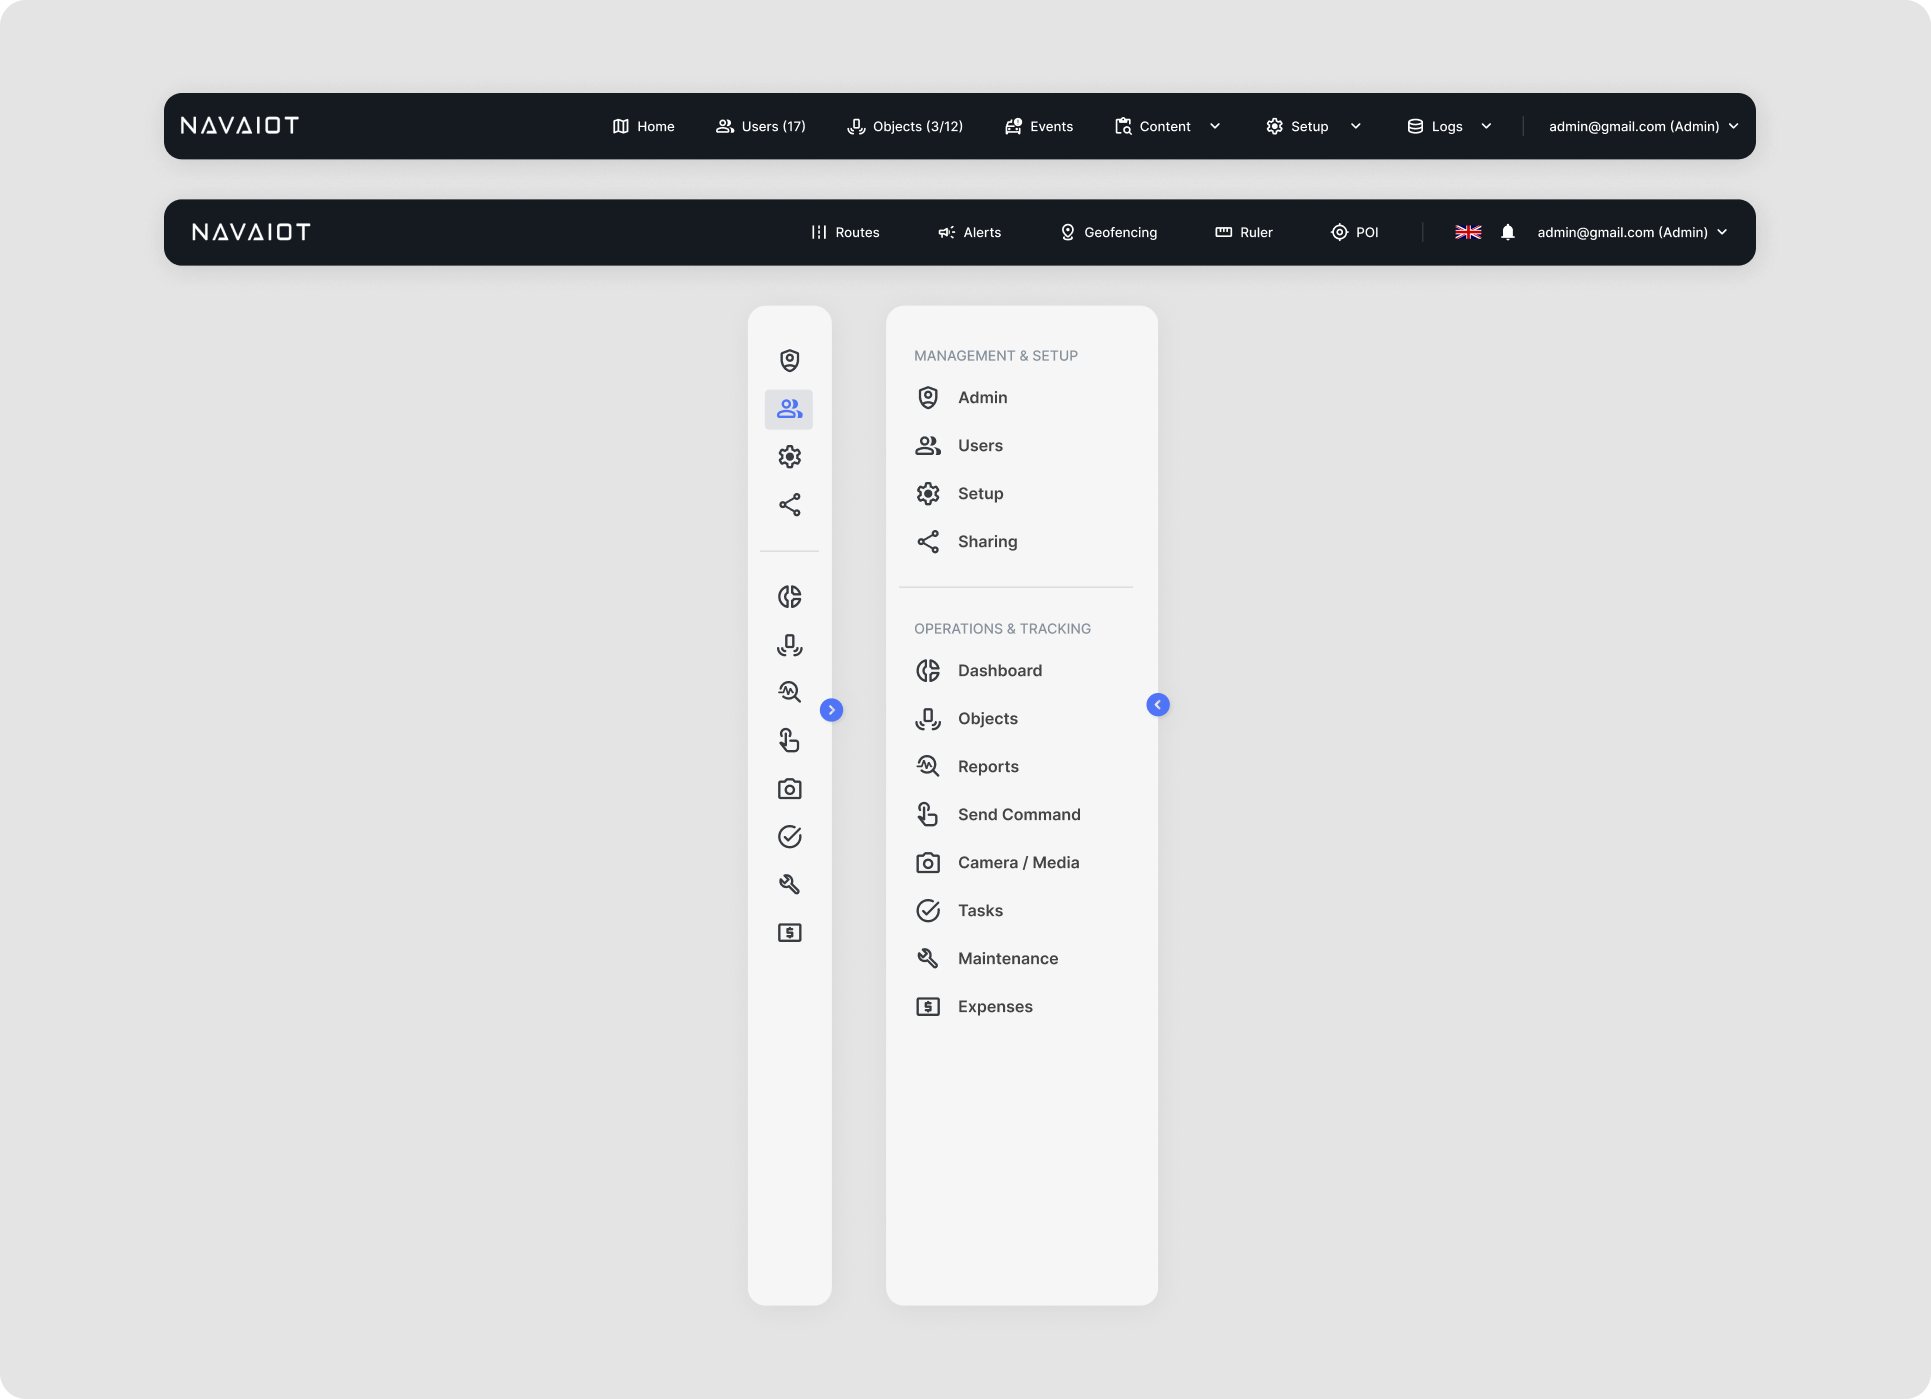The width and height of the screenshot is (1931, 1399).
Task: Collapse the expanded sidebar with blue arrow
Action: coord(1157,705)
